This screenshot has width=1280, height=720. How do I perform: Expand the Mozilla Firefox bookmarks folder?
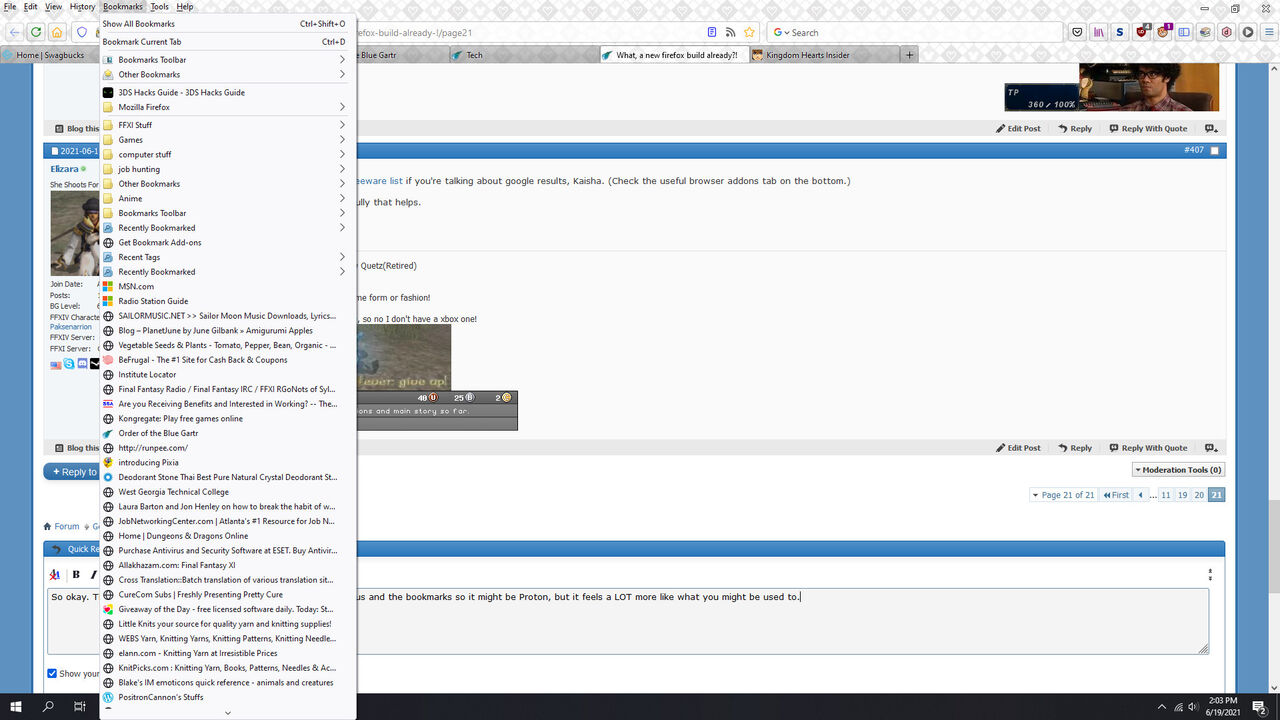coord(228,107)
